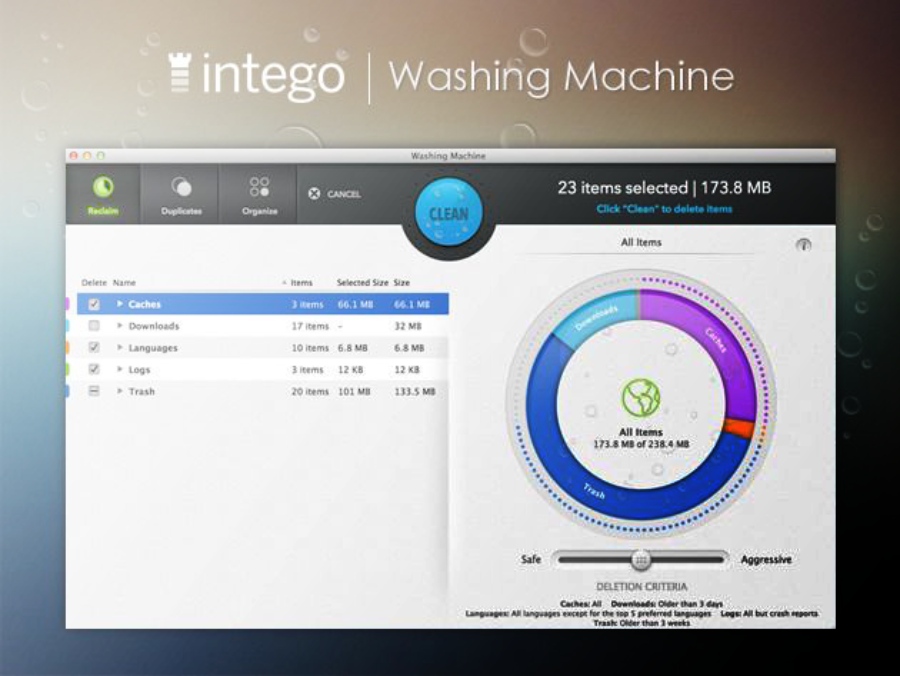Sort by the Items column header
This screenshot has width=900, height=676.
(301, 282)
